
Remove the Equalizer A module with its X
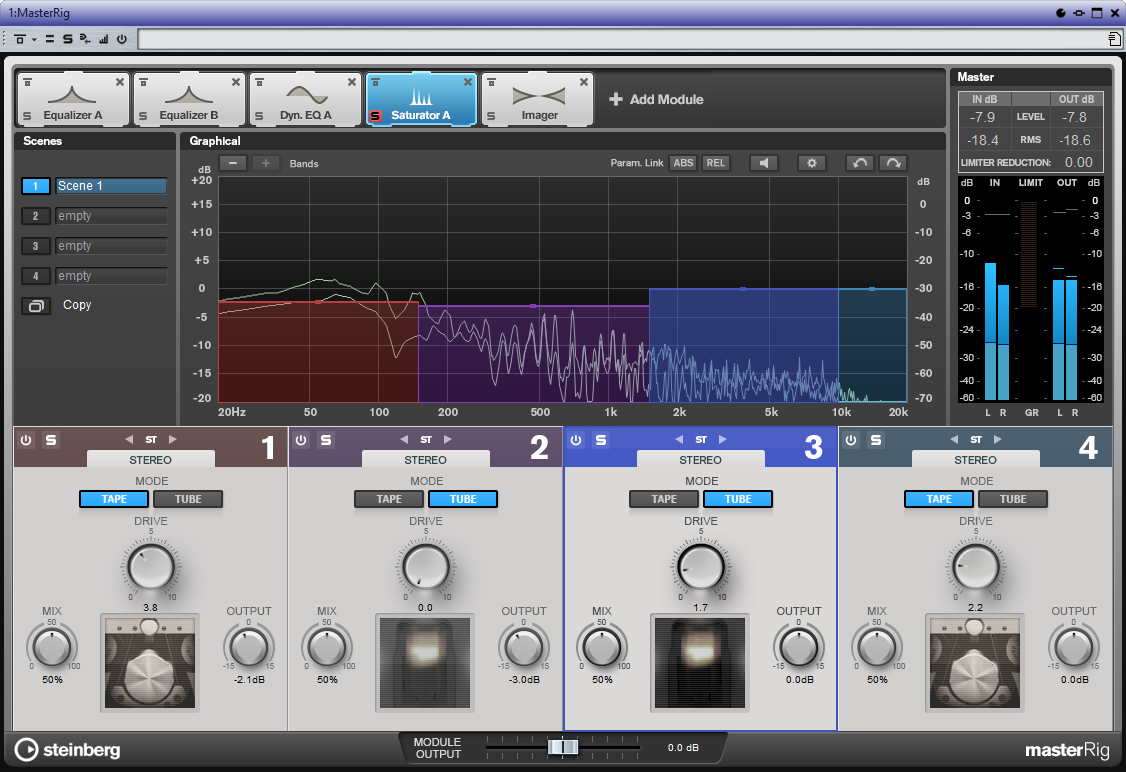click(x=120, y=83)
